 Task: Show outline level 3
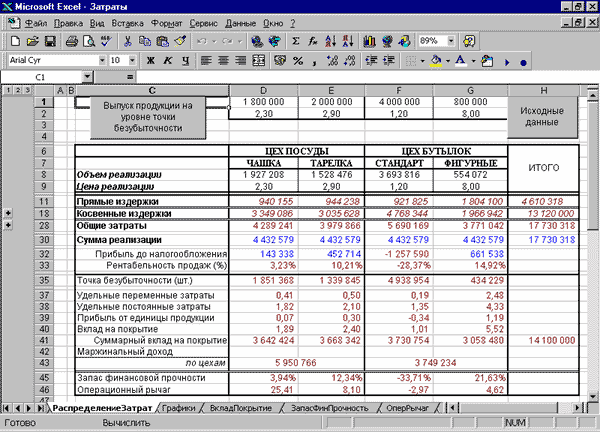(27, 90)
